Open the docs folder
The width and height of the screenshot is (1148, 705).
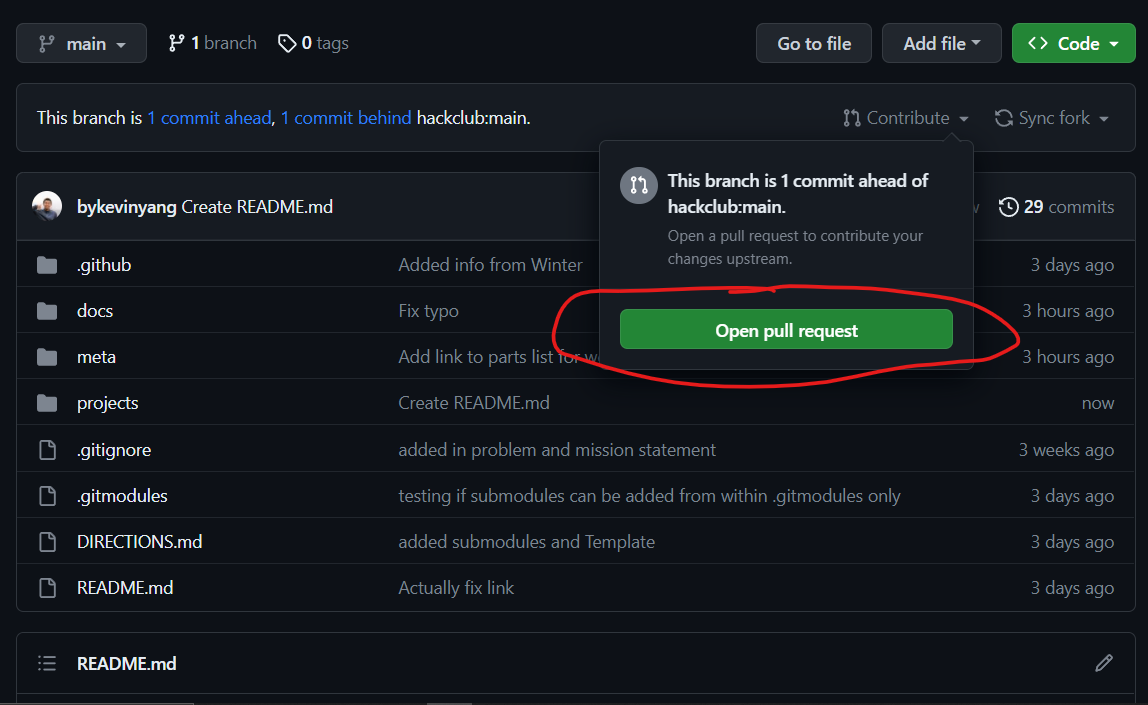tap(95, 311)
